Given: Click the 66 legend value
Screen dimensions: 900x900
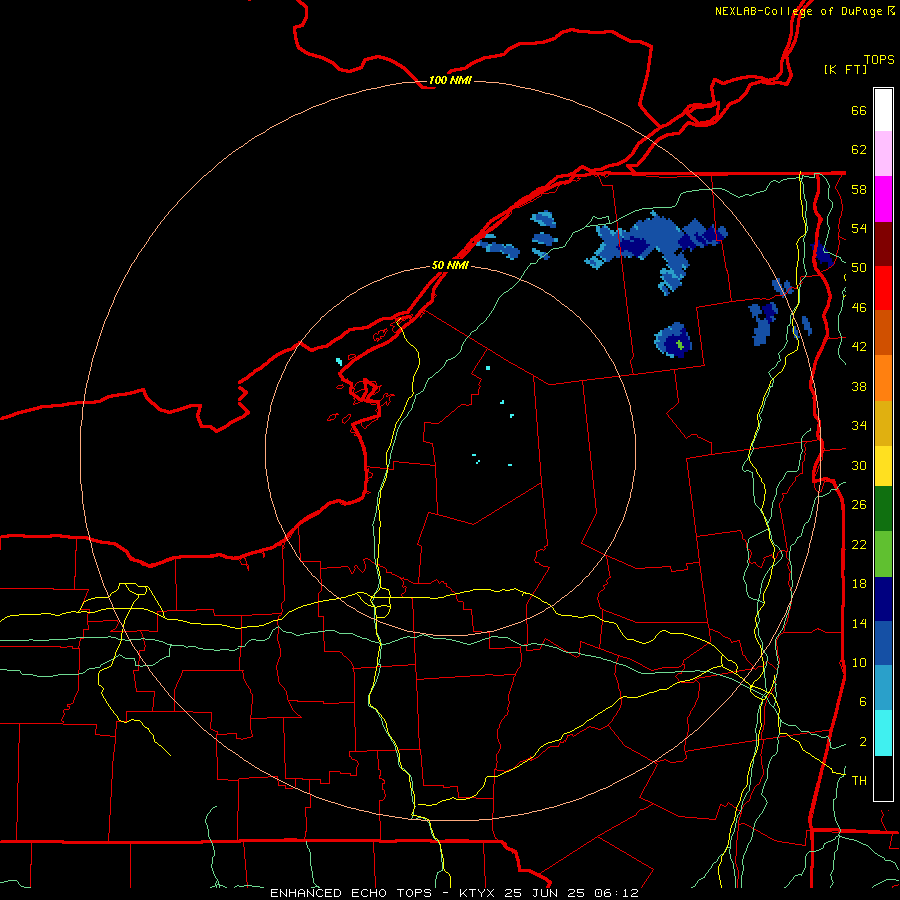Looking at the screenshot, I should coord(859,110).
